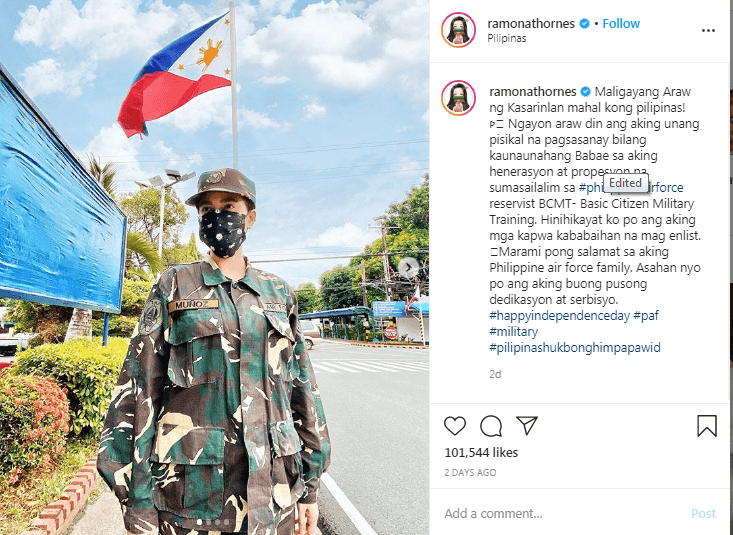Image resolution: width=733 pixels, height=535 pixels.
Task: Like the post with the heart icon
Action: pyautogui.click(x=455, y=426)
